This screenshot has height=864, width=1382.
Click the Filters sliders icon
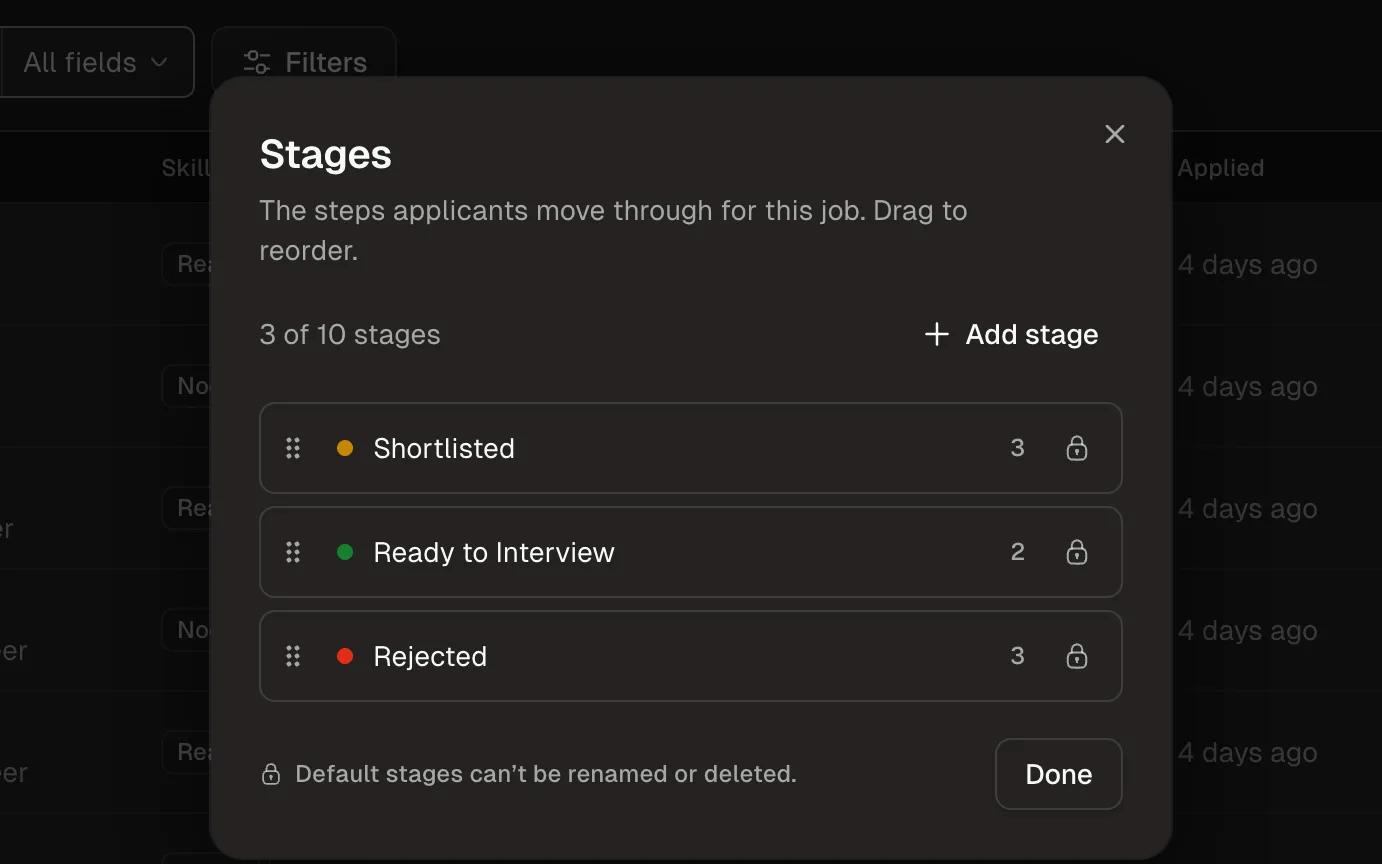(x=257, y=62)
